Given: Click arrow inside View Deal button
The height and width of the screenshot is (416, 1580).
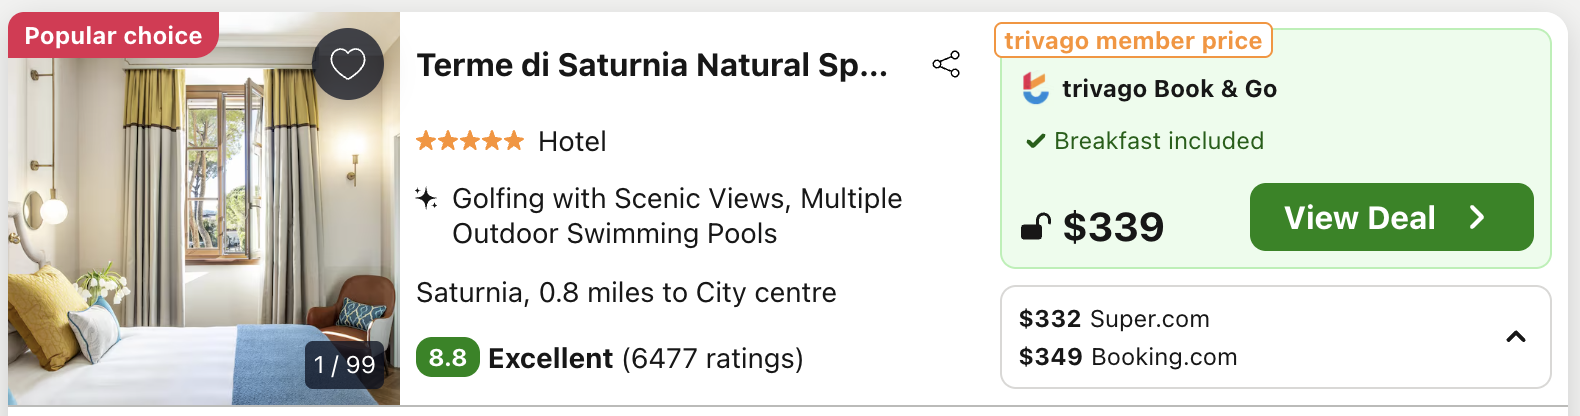Looking at the screenshot, I should tap(1477, 217).
